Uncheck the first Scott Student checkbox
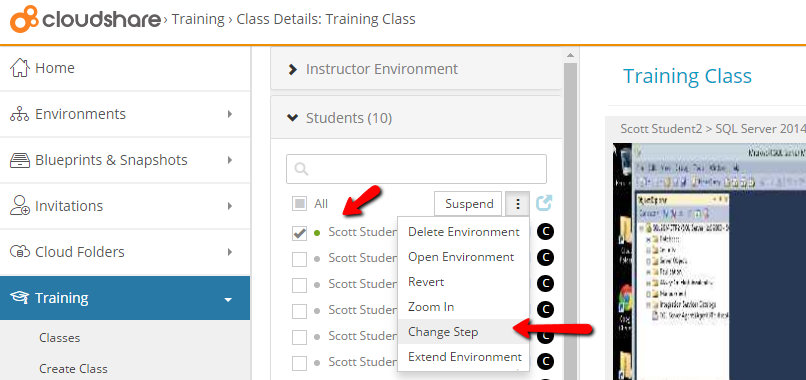The height and width of the screenshot is (380, 806). click(299, 232)
